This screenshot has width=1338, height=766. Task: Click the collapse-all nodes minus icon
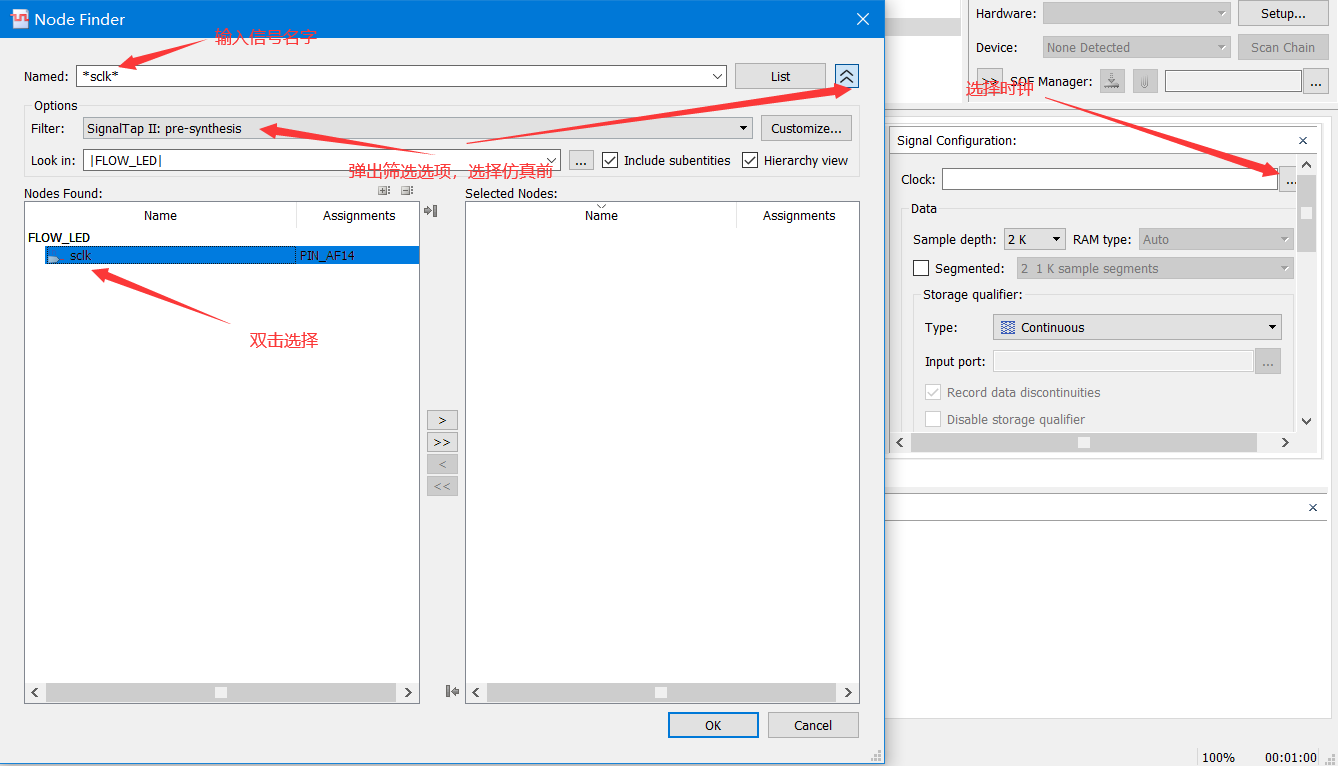pos(407,191)
